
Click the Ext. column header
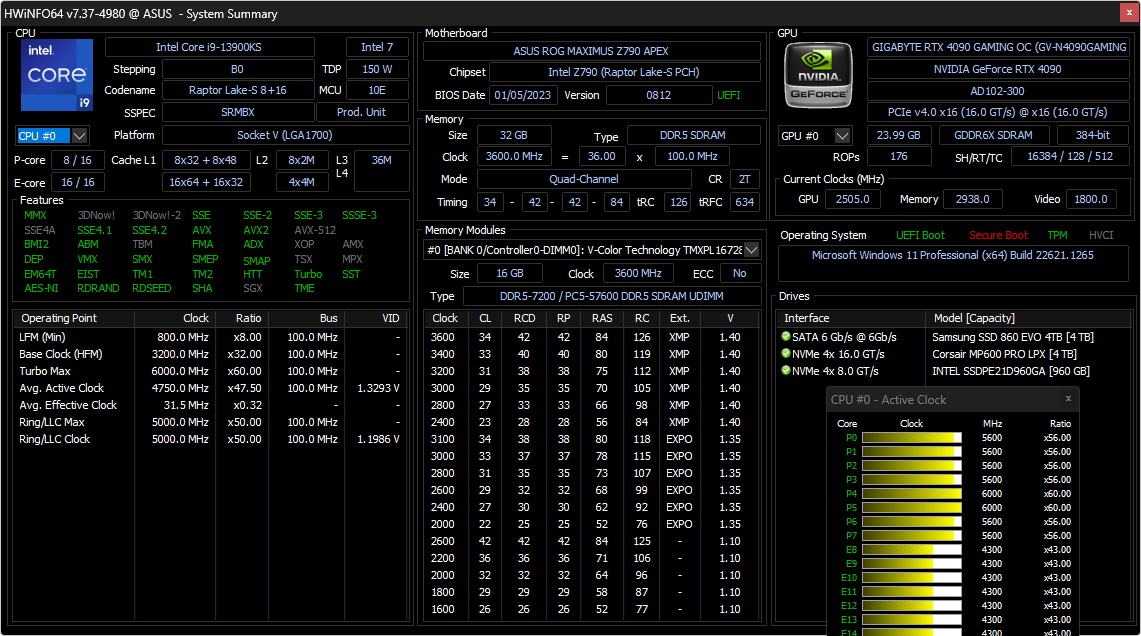pos(679,318)
